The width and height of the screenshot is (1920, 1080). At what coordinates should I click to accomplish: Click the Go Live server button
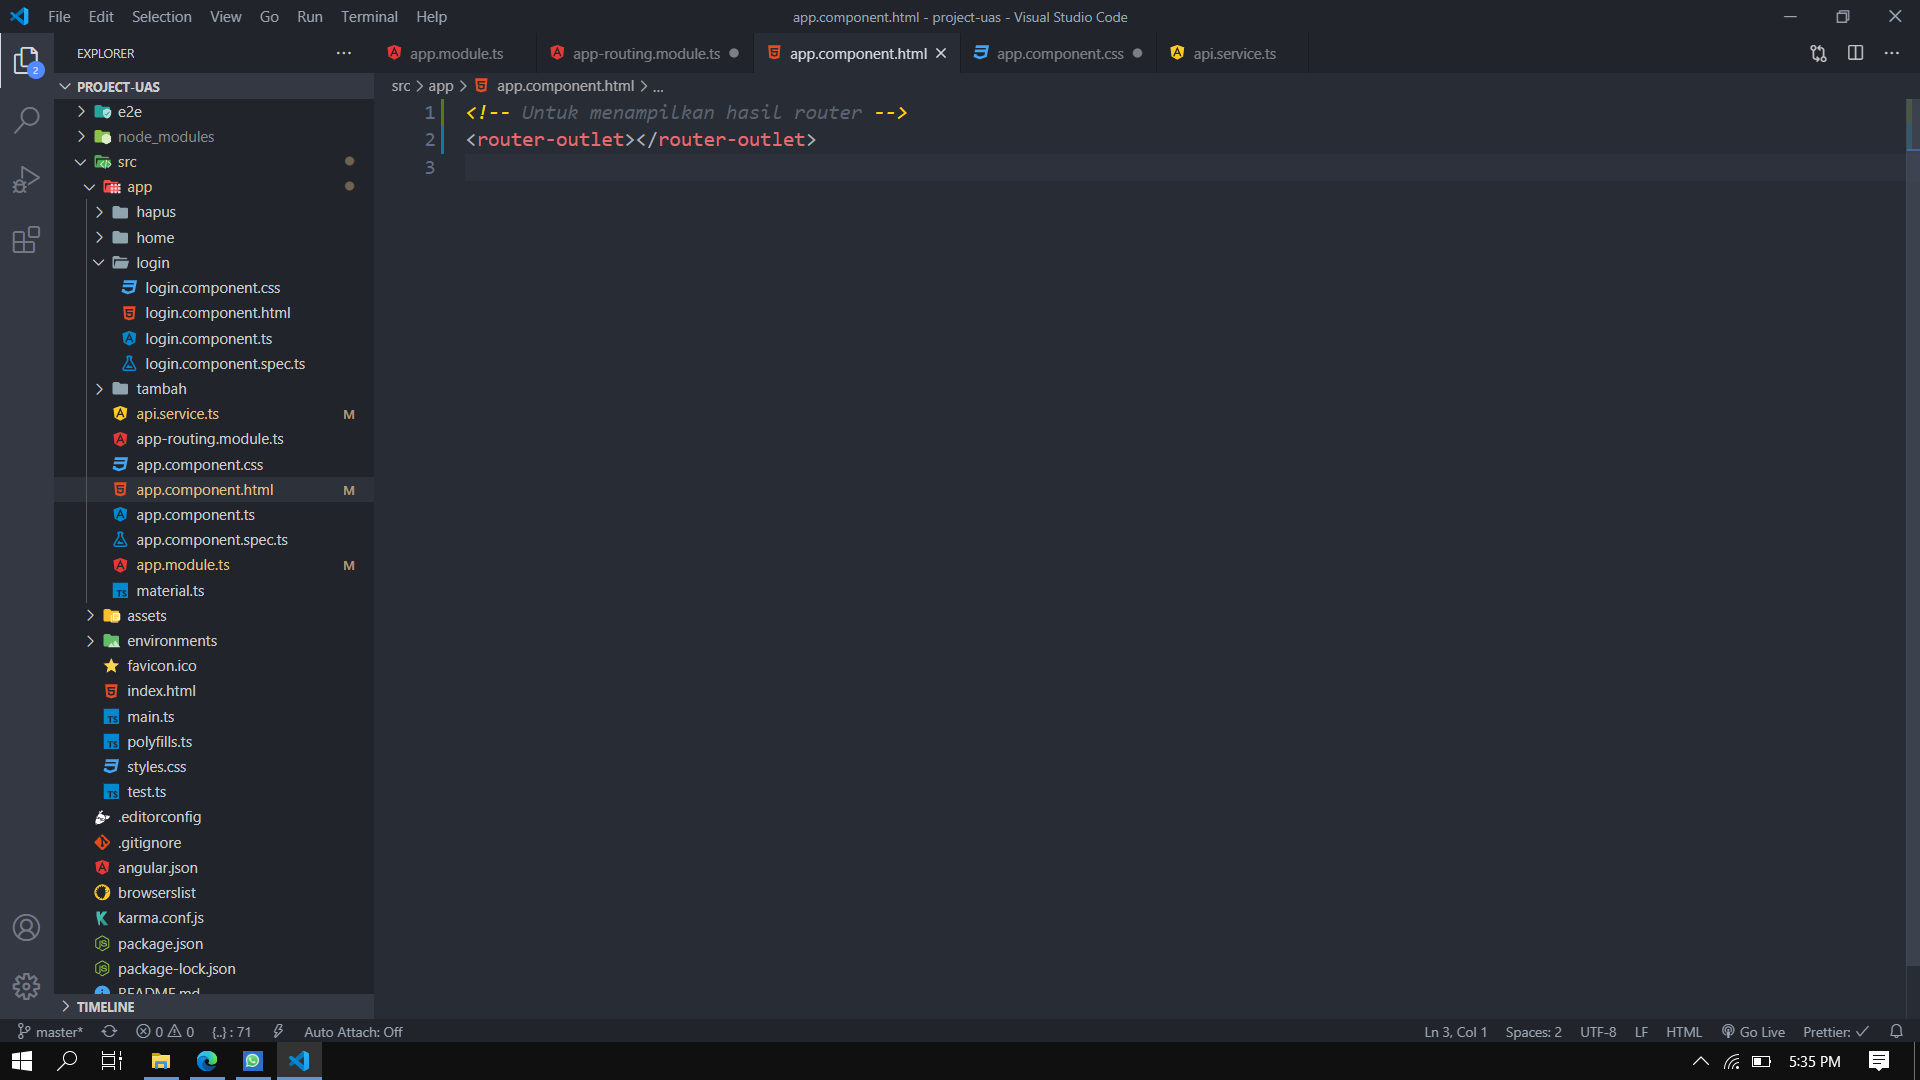coord(1753,1032)
